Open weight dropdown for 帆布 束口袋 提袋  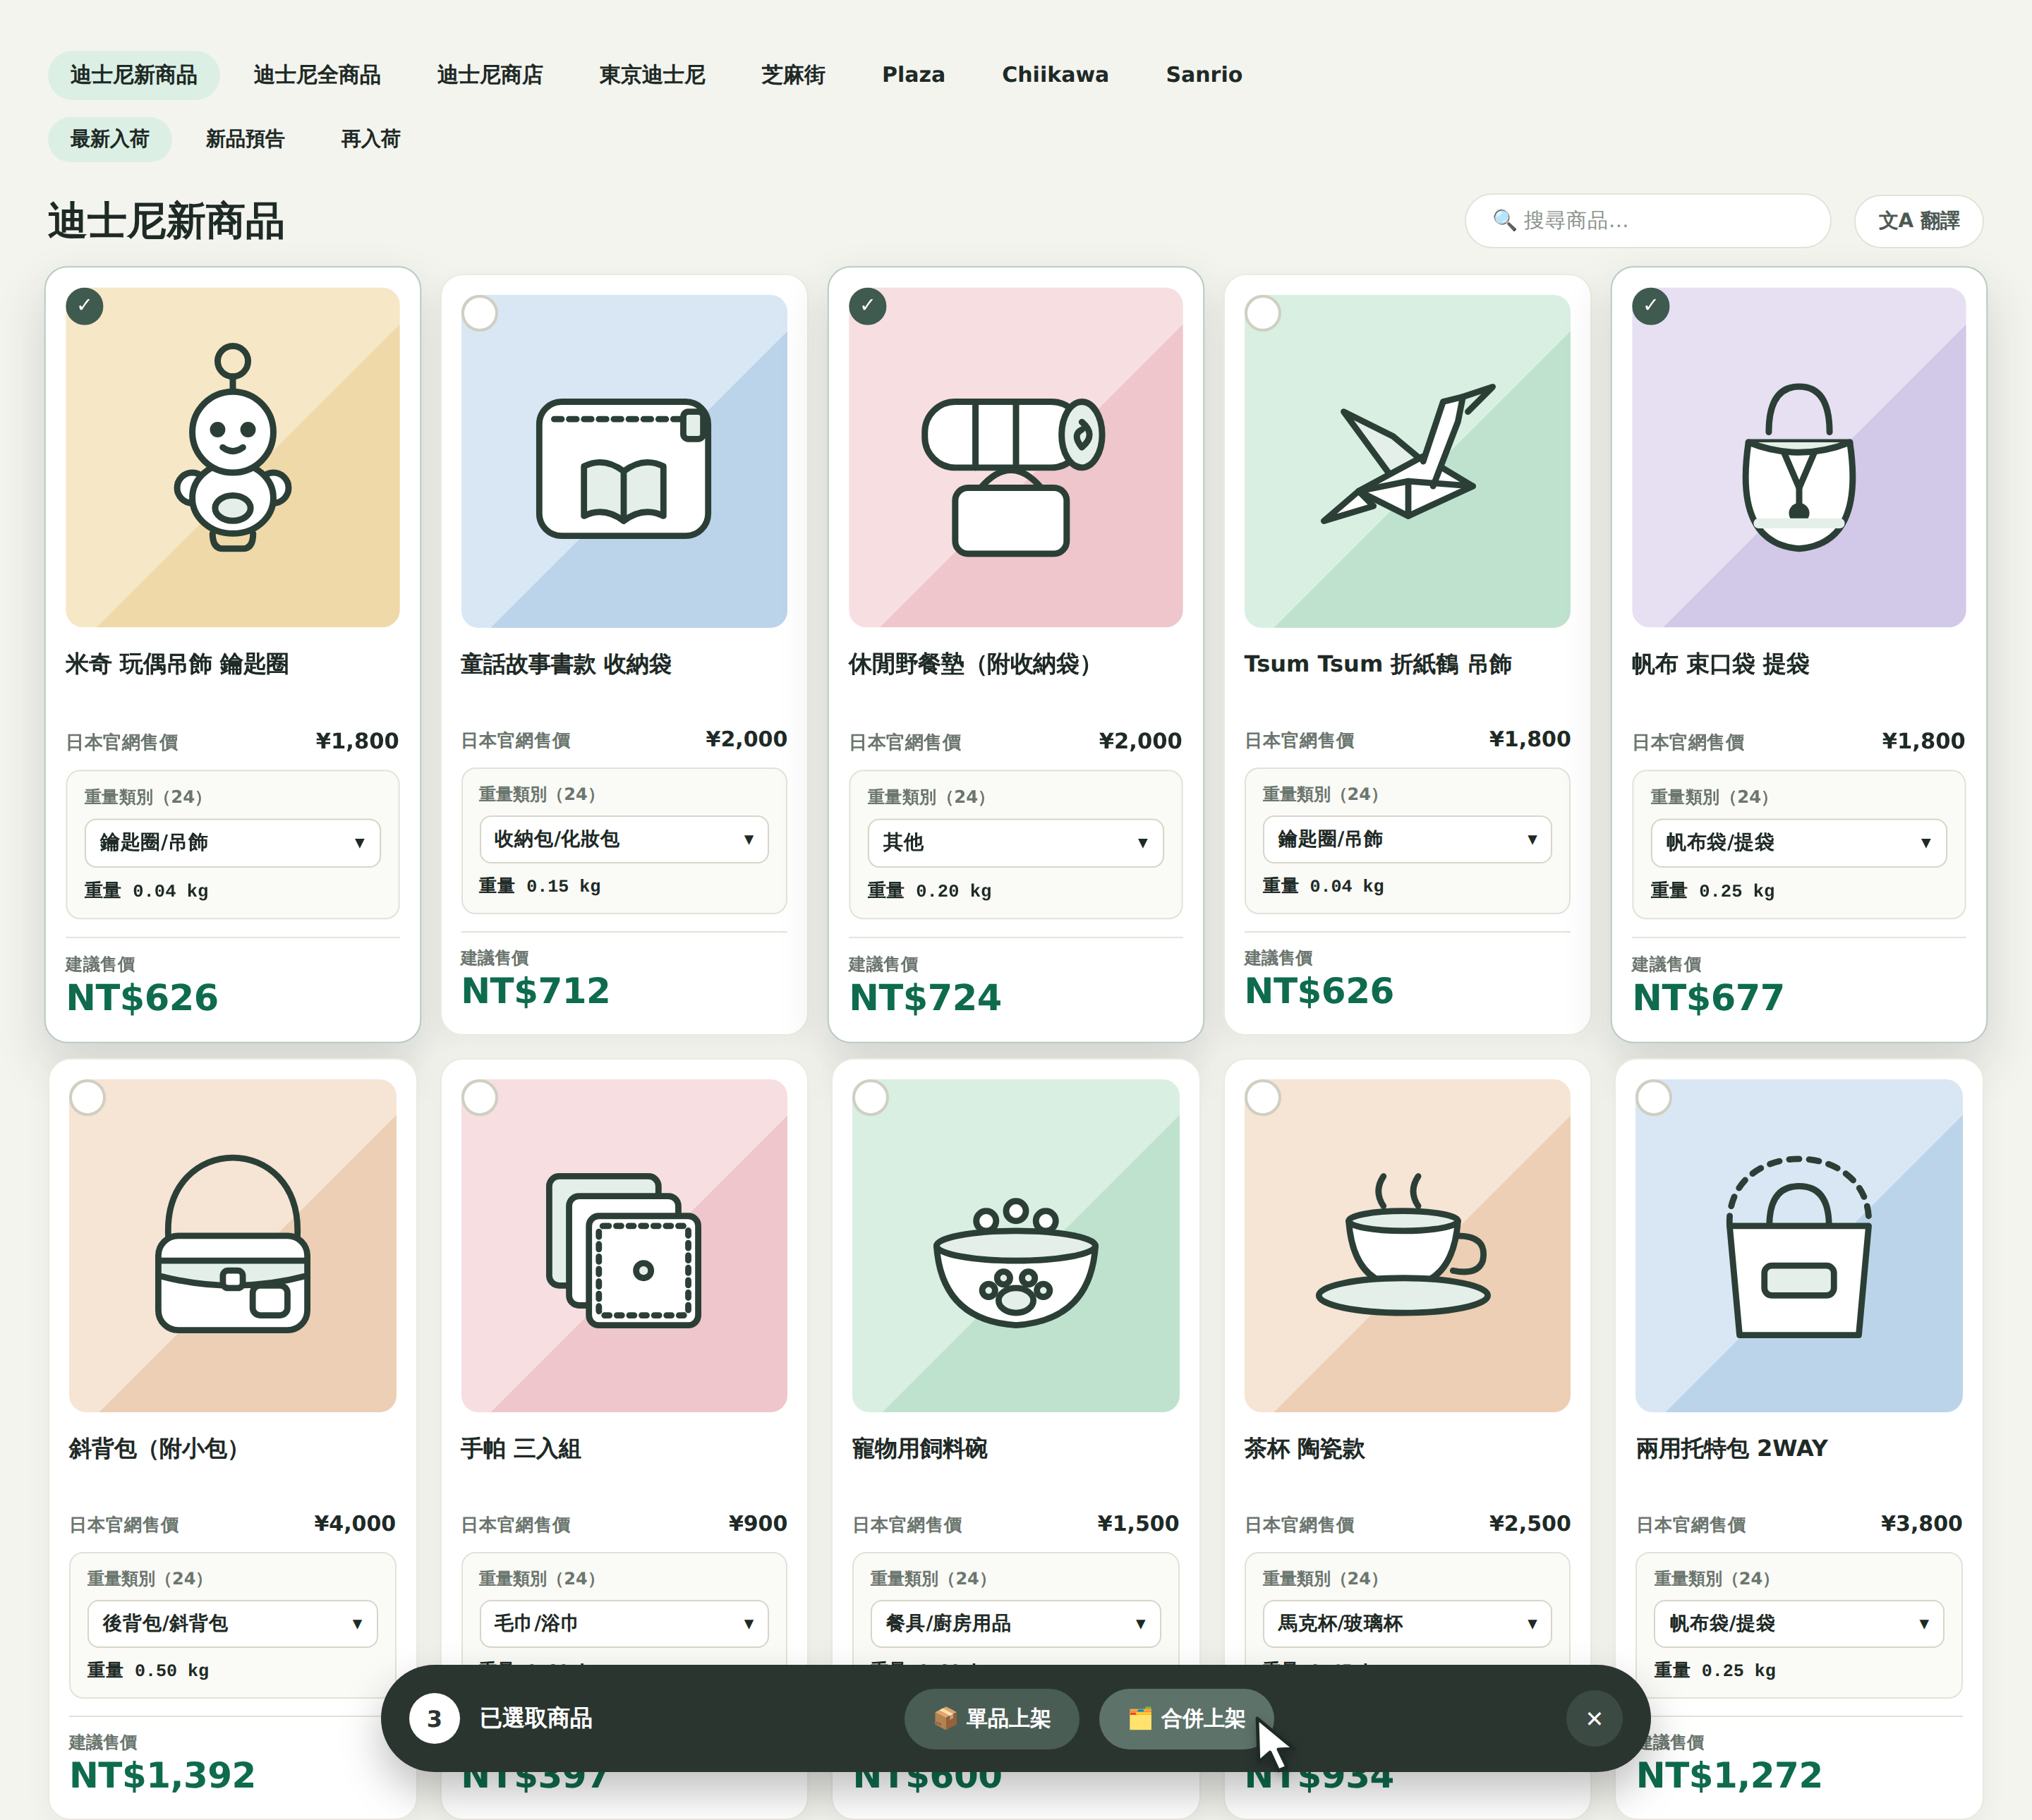[1798, 843]
